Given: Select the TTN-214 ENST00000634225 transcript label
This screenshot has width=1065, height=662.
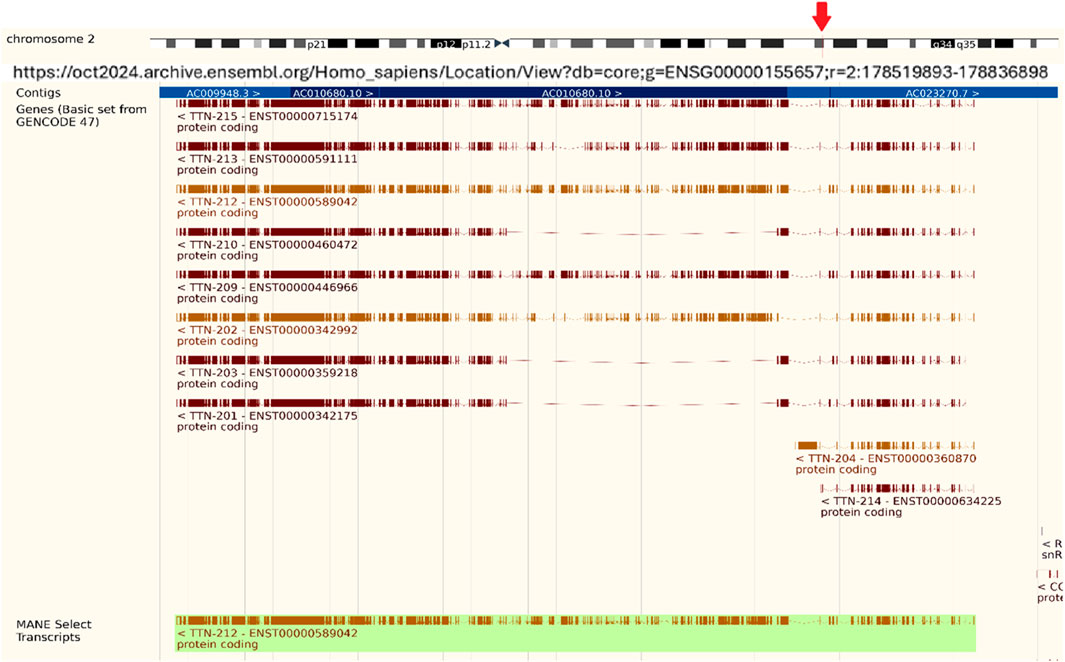Looking at the screenshot, I should 911,501.
